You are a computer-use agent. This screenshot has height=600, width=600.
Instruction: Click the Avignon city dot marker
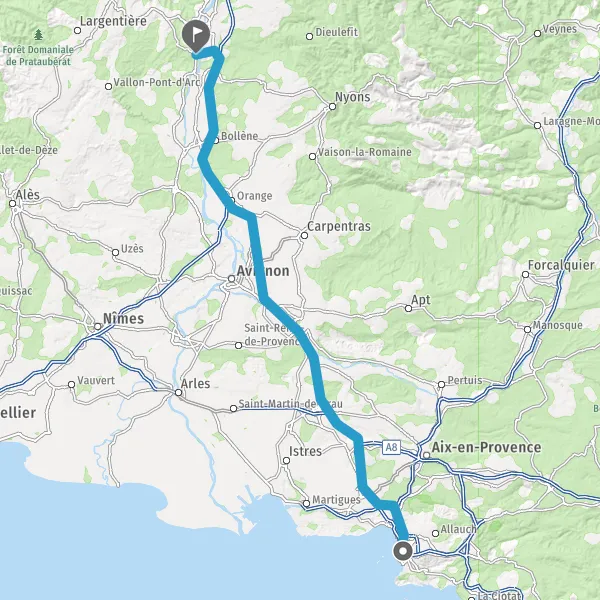232,279
